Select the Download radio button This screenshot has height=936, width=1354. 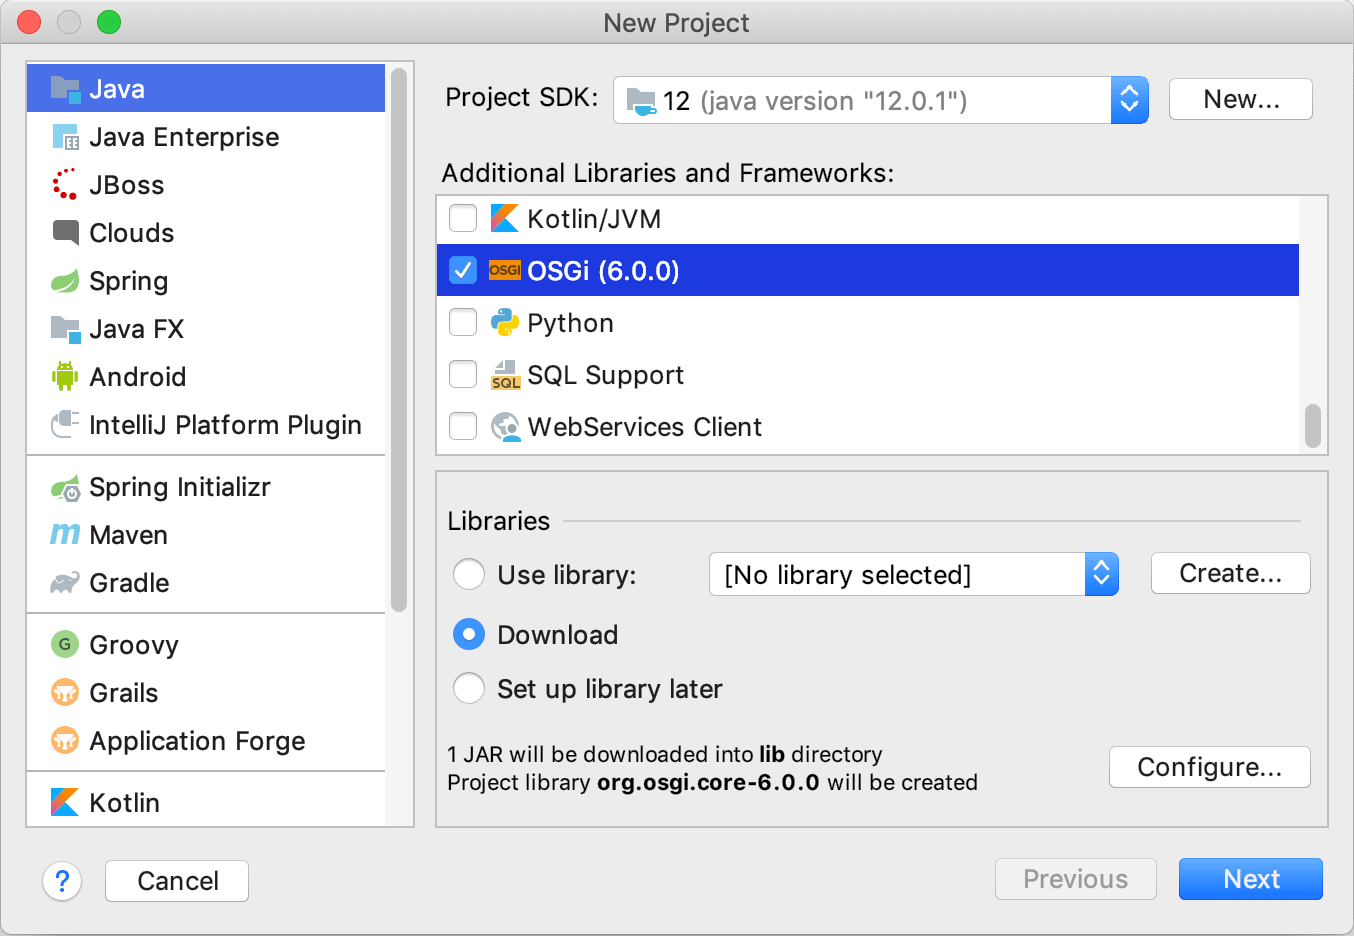click(x=469, y=634)
